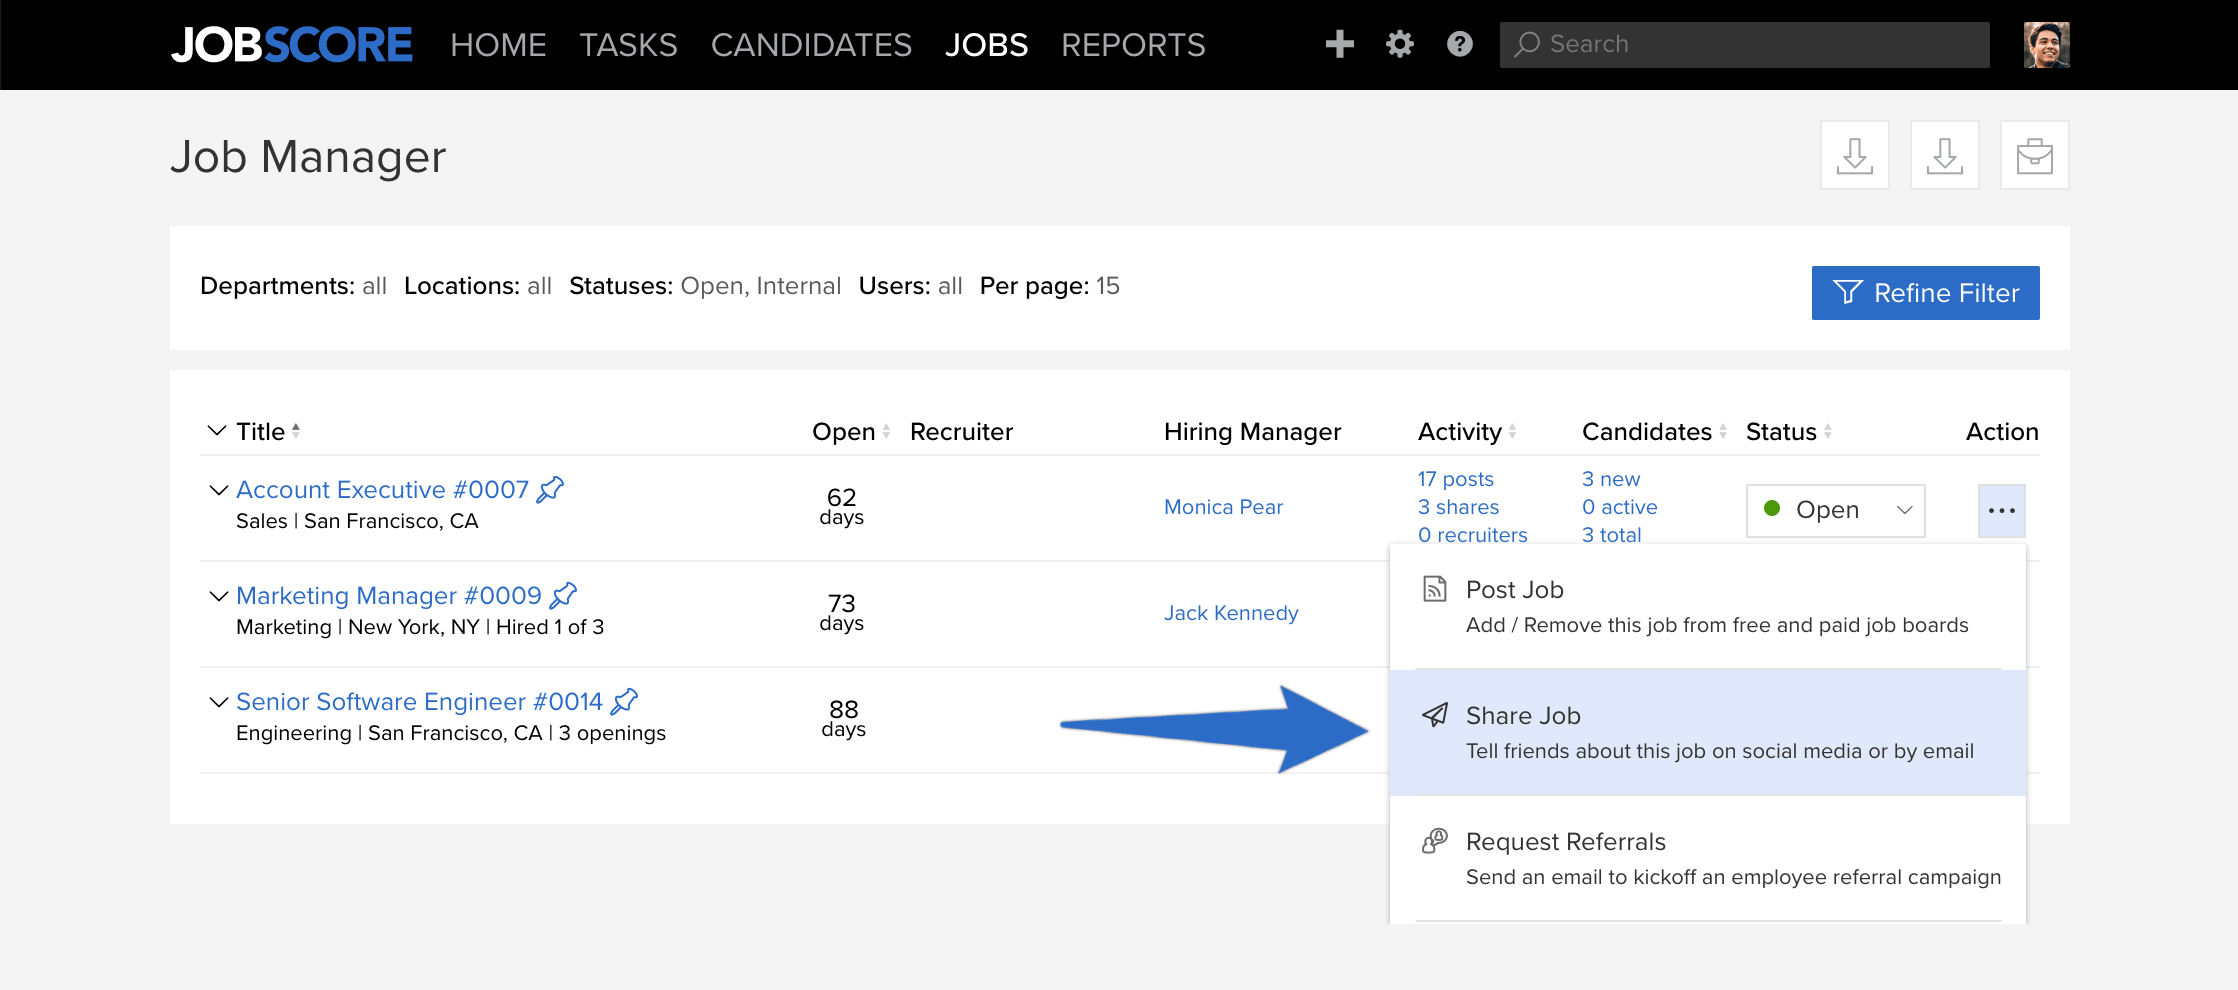Select Request Referrals from action menu
Image resolution: width=2238 pixels, height=990 pixels.
1708,859
